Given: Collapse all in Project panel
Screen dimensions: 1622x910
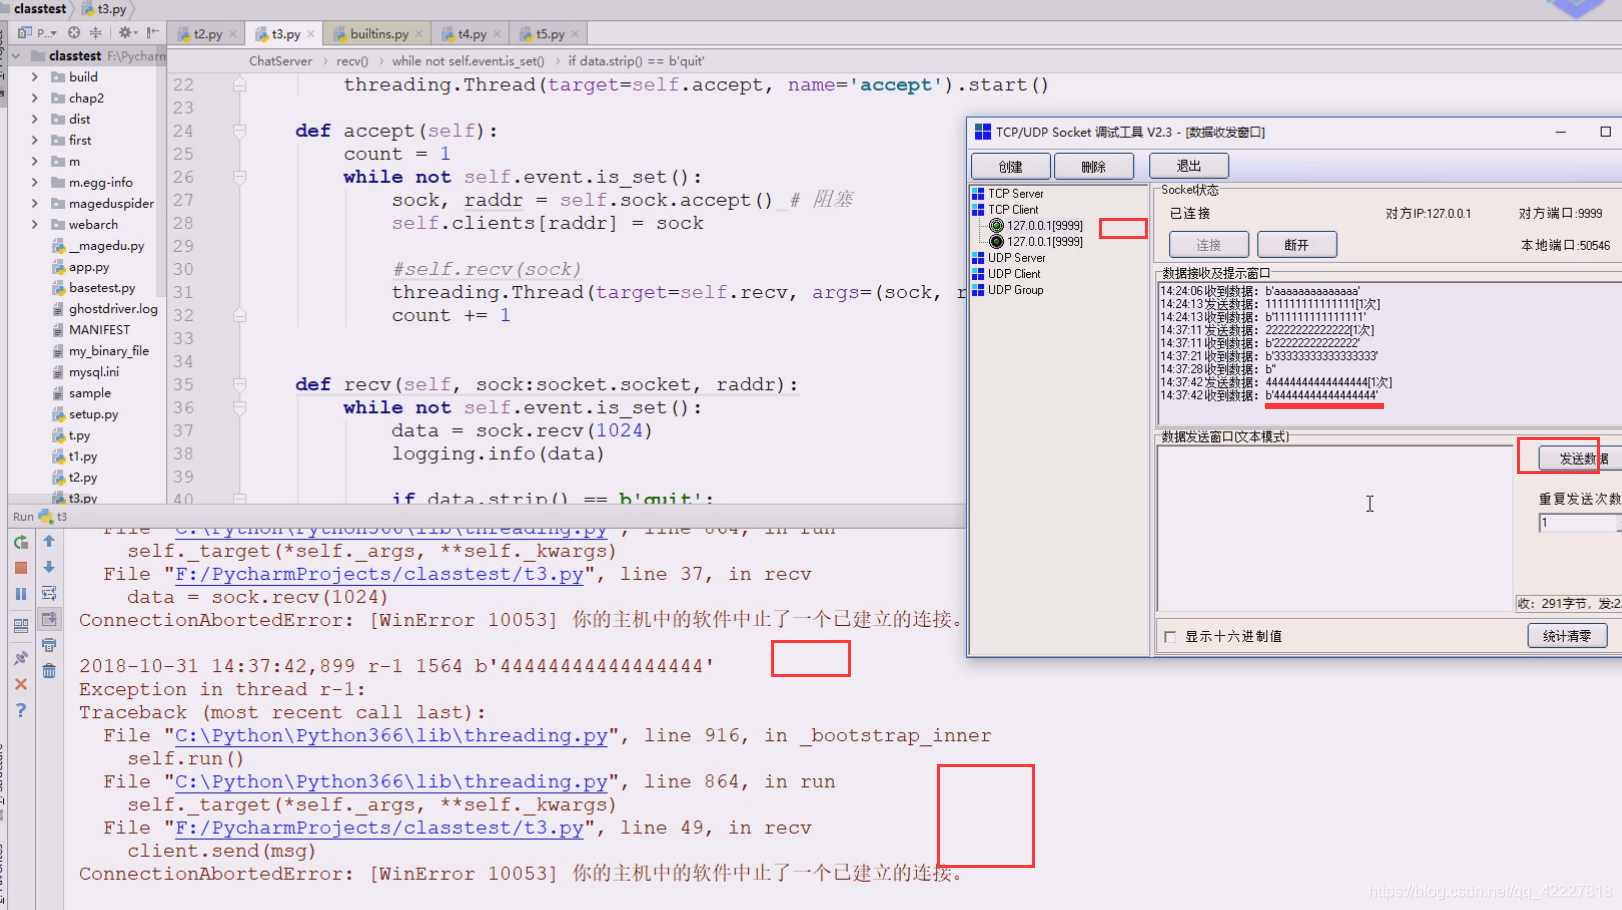Looking at the screenshot, I should click(96, 33).
